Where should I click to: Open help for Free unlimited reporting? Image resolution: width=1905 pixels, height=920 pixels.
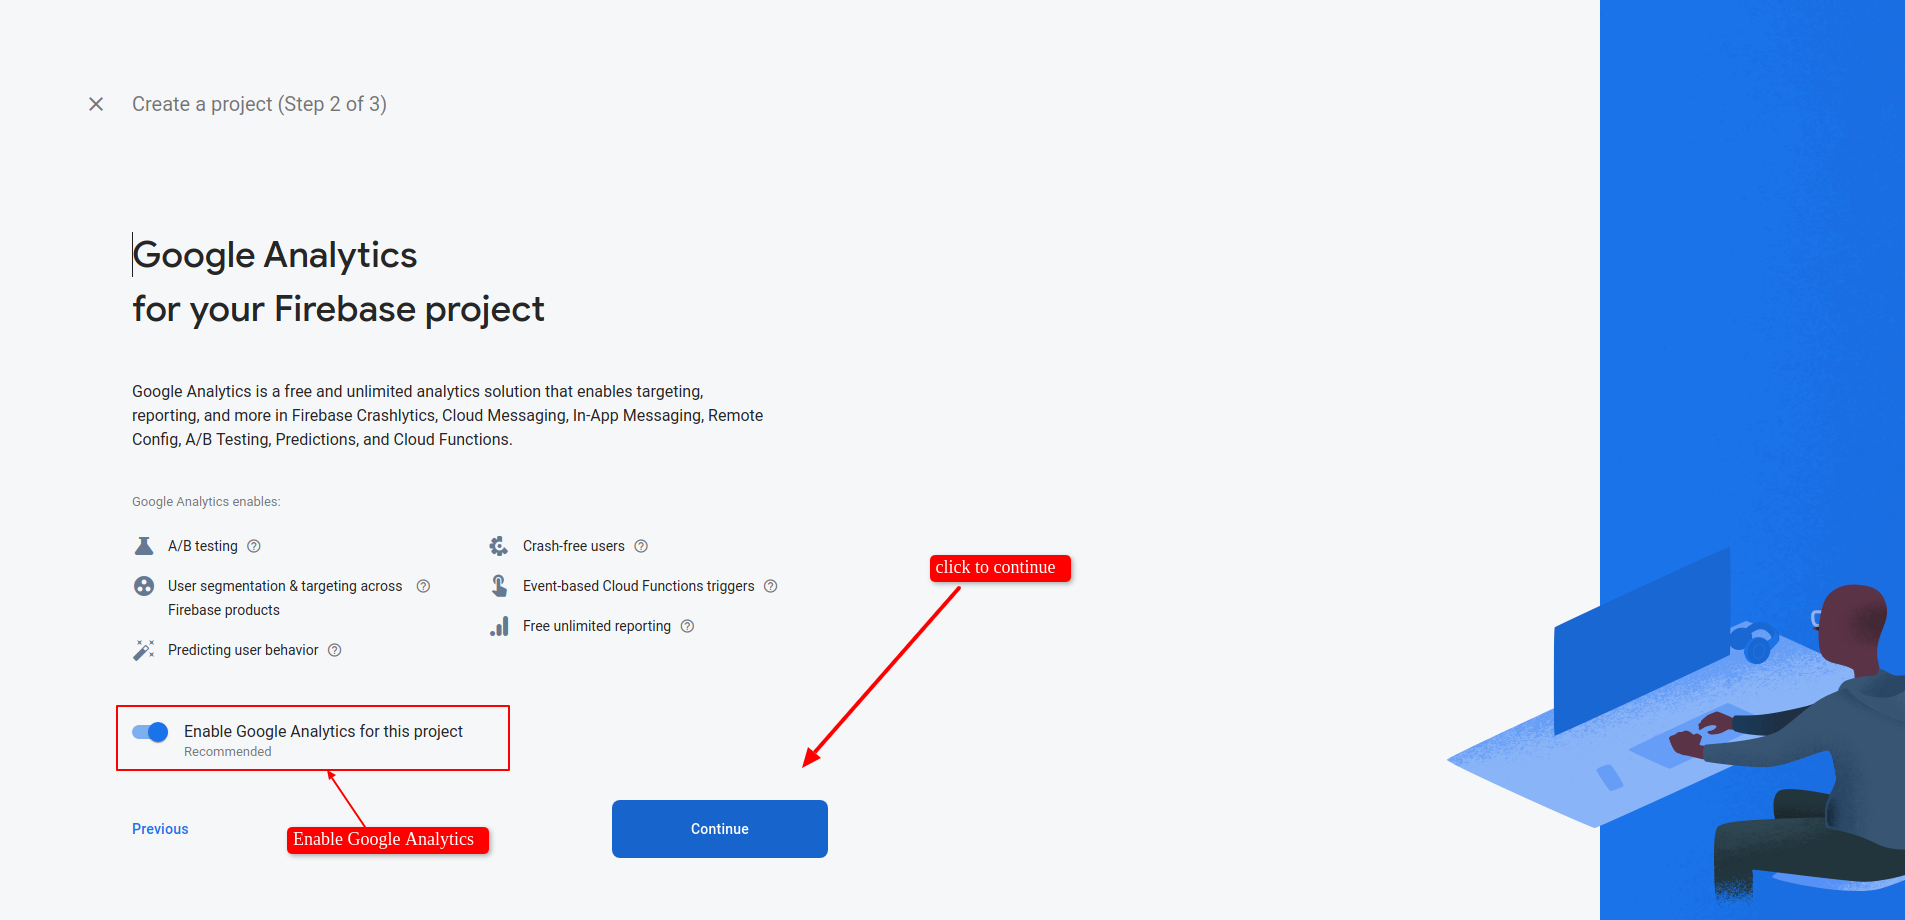click(x=687, y=626)
